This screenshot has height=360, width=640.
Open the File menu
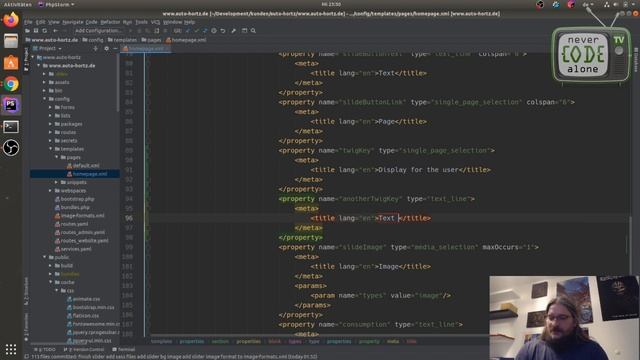(28, 22)
